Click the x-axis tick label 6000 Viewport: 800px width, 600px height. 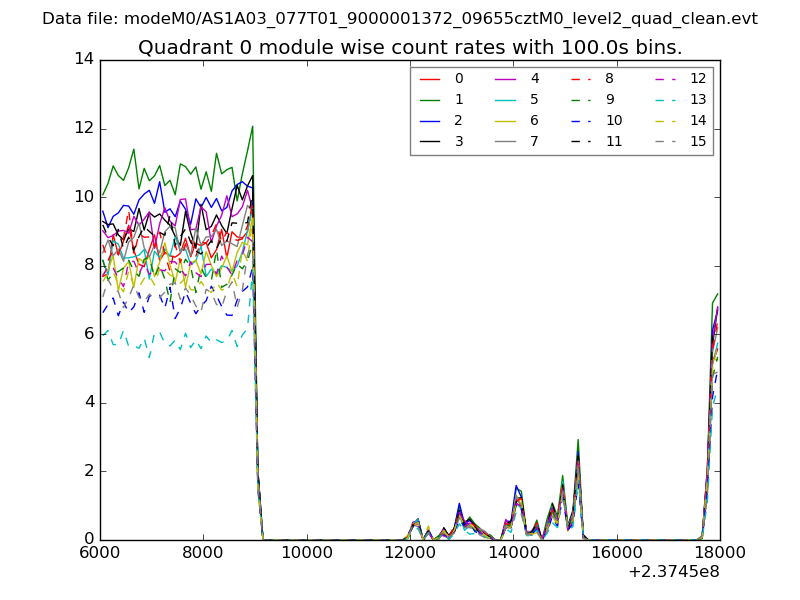[100, 553]
